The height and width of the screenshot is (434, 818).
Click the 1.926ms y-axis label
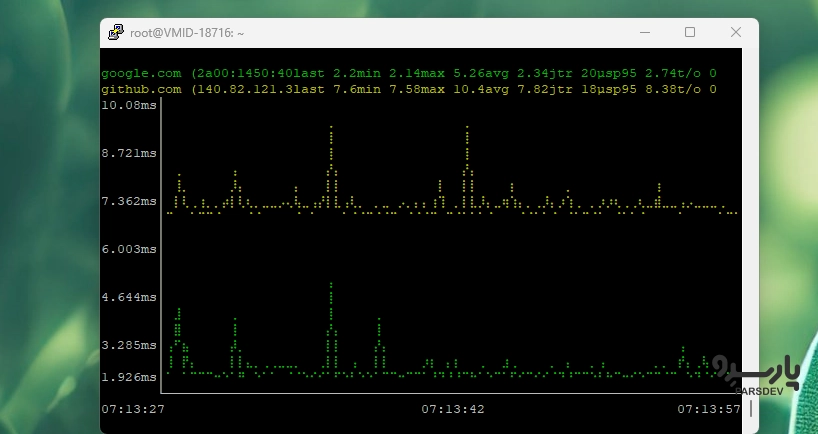tap(129, 377)
